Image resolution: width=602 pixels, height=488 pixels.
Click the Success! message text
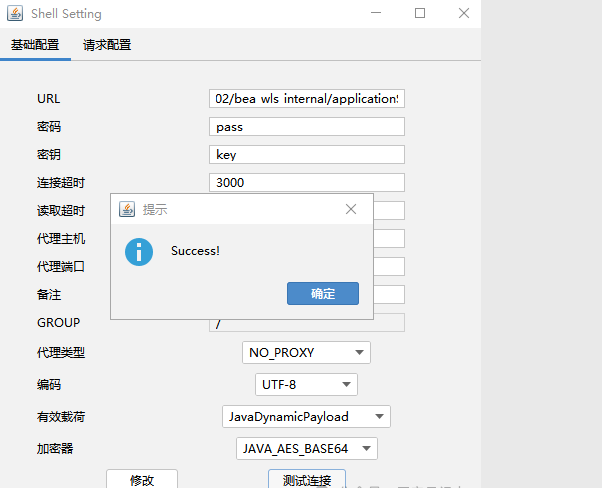tap(195, 251)
